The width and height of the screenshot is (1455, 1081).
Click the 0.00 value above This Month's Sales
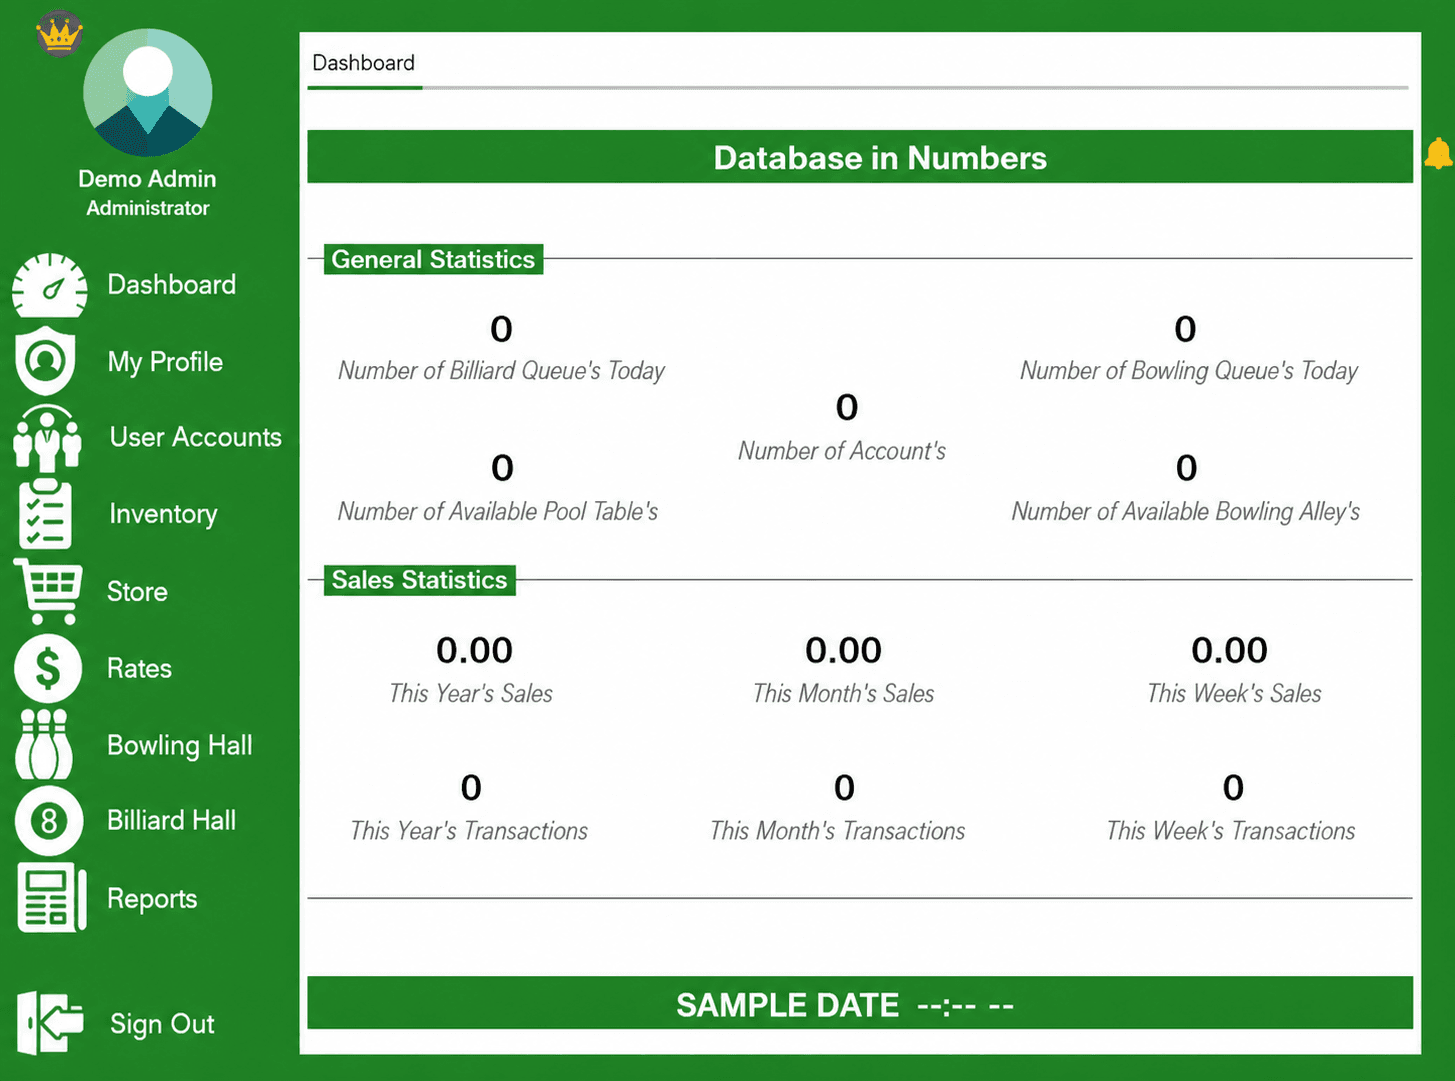(x=844, y=651)
